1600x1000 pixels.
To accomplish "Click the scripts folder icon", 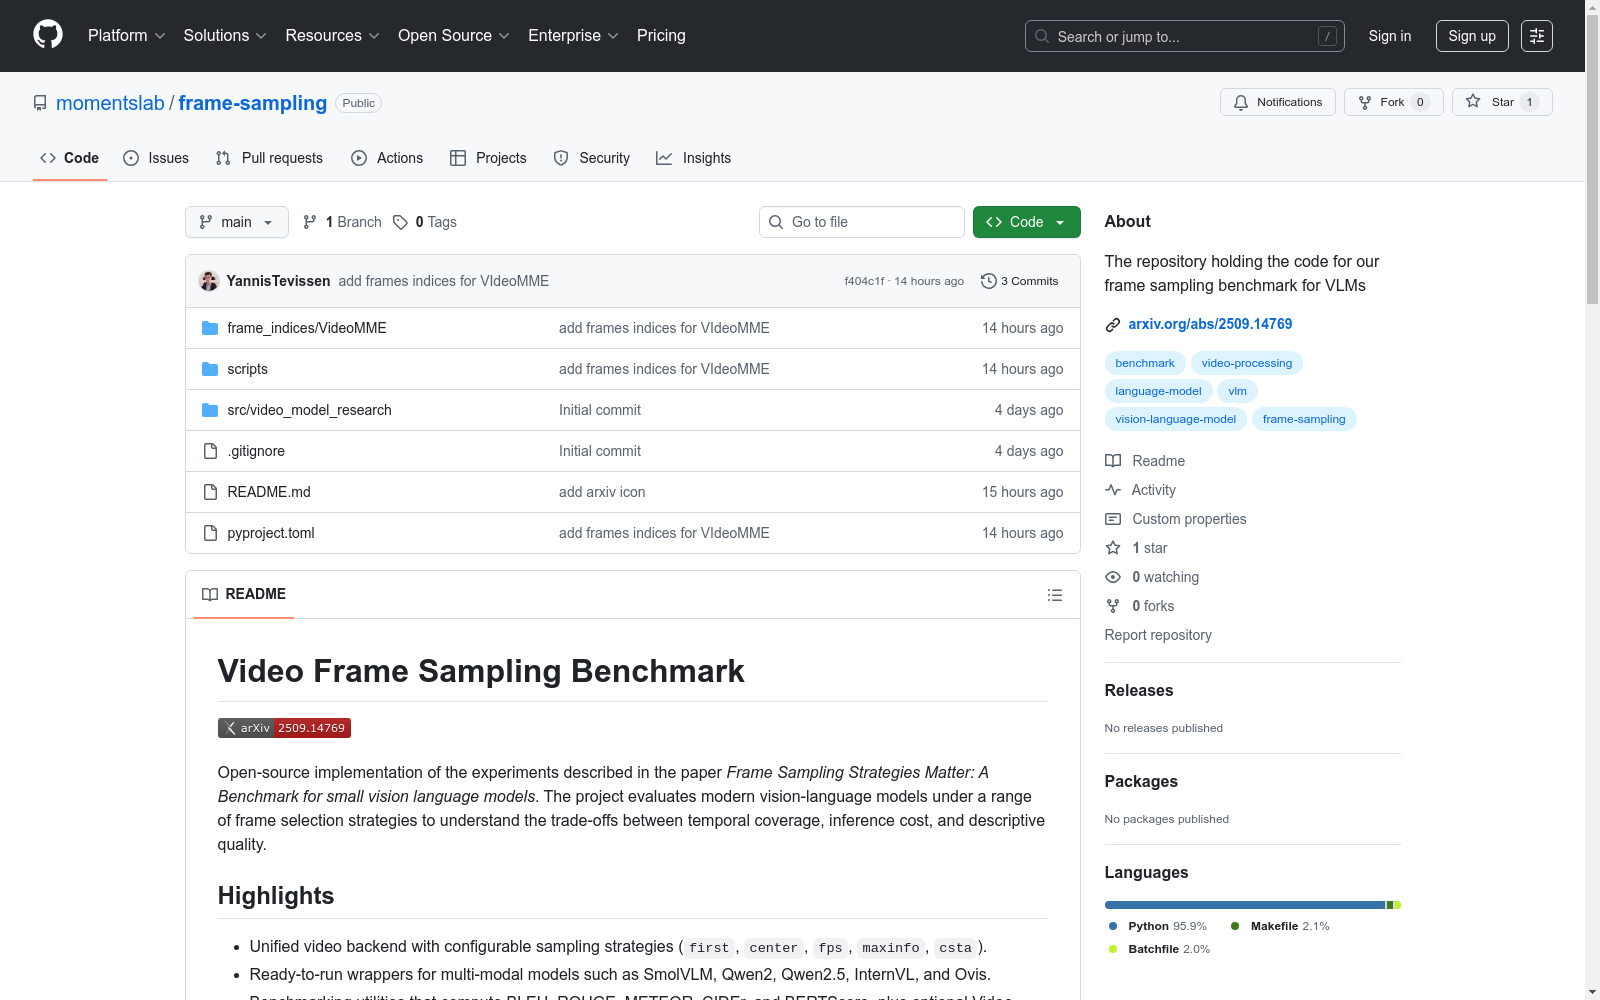I will coord(210,369).
